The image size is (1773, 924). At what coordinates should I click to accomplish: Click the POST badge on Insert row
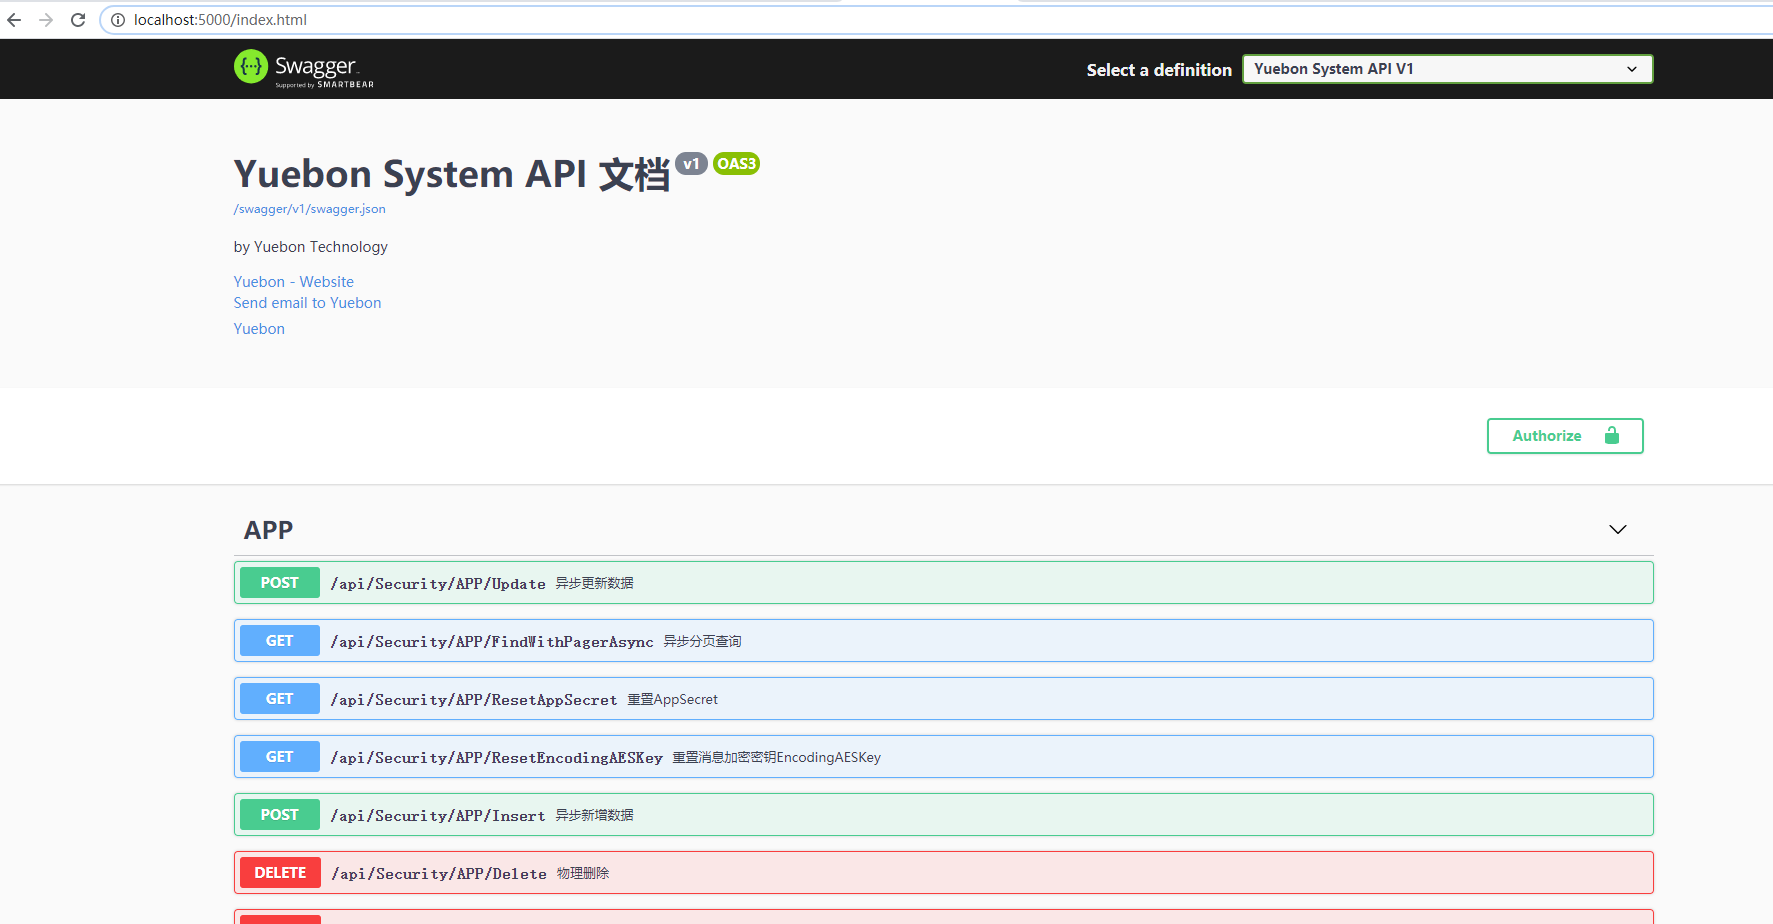(280, 815)
